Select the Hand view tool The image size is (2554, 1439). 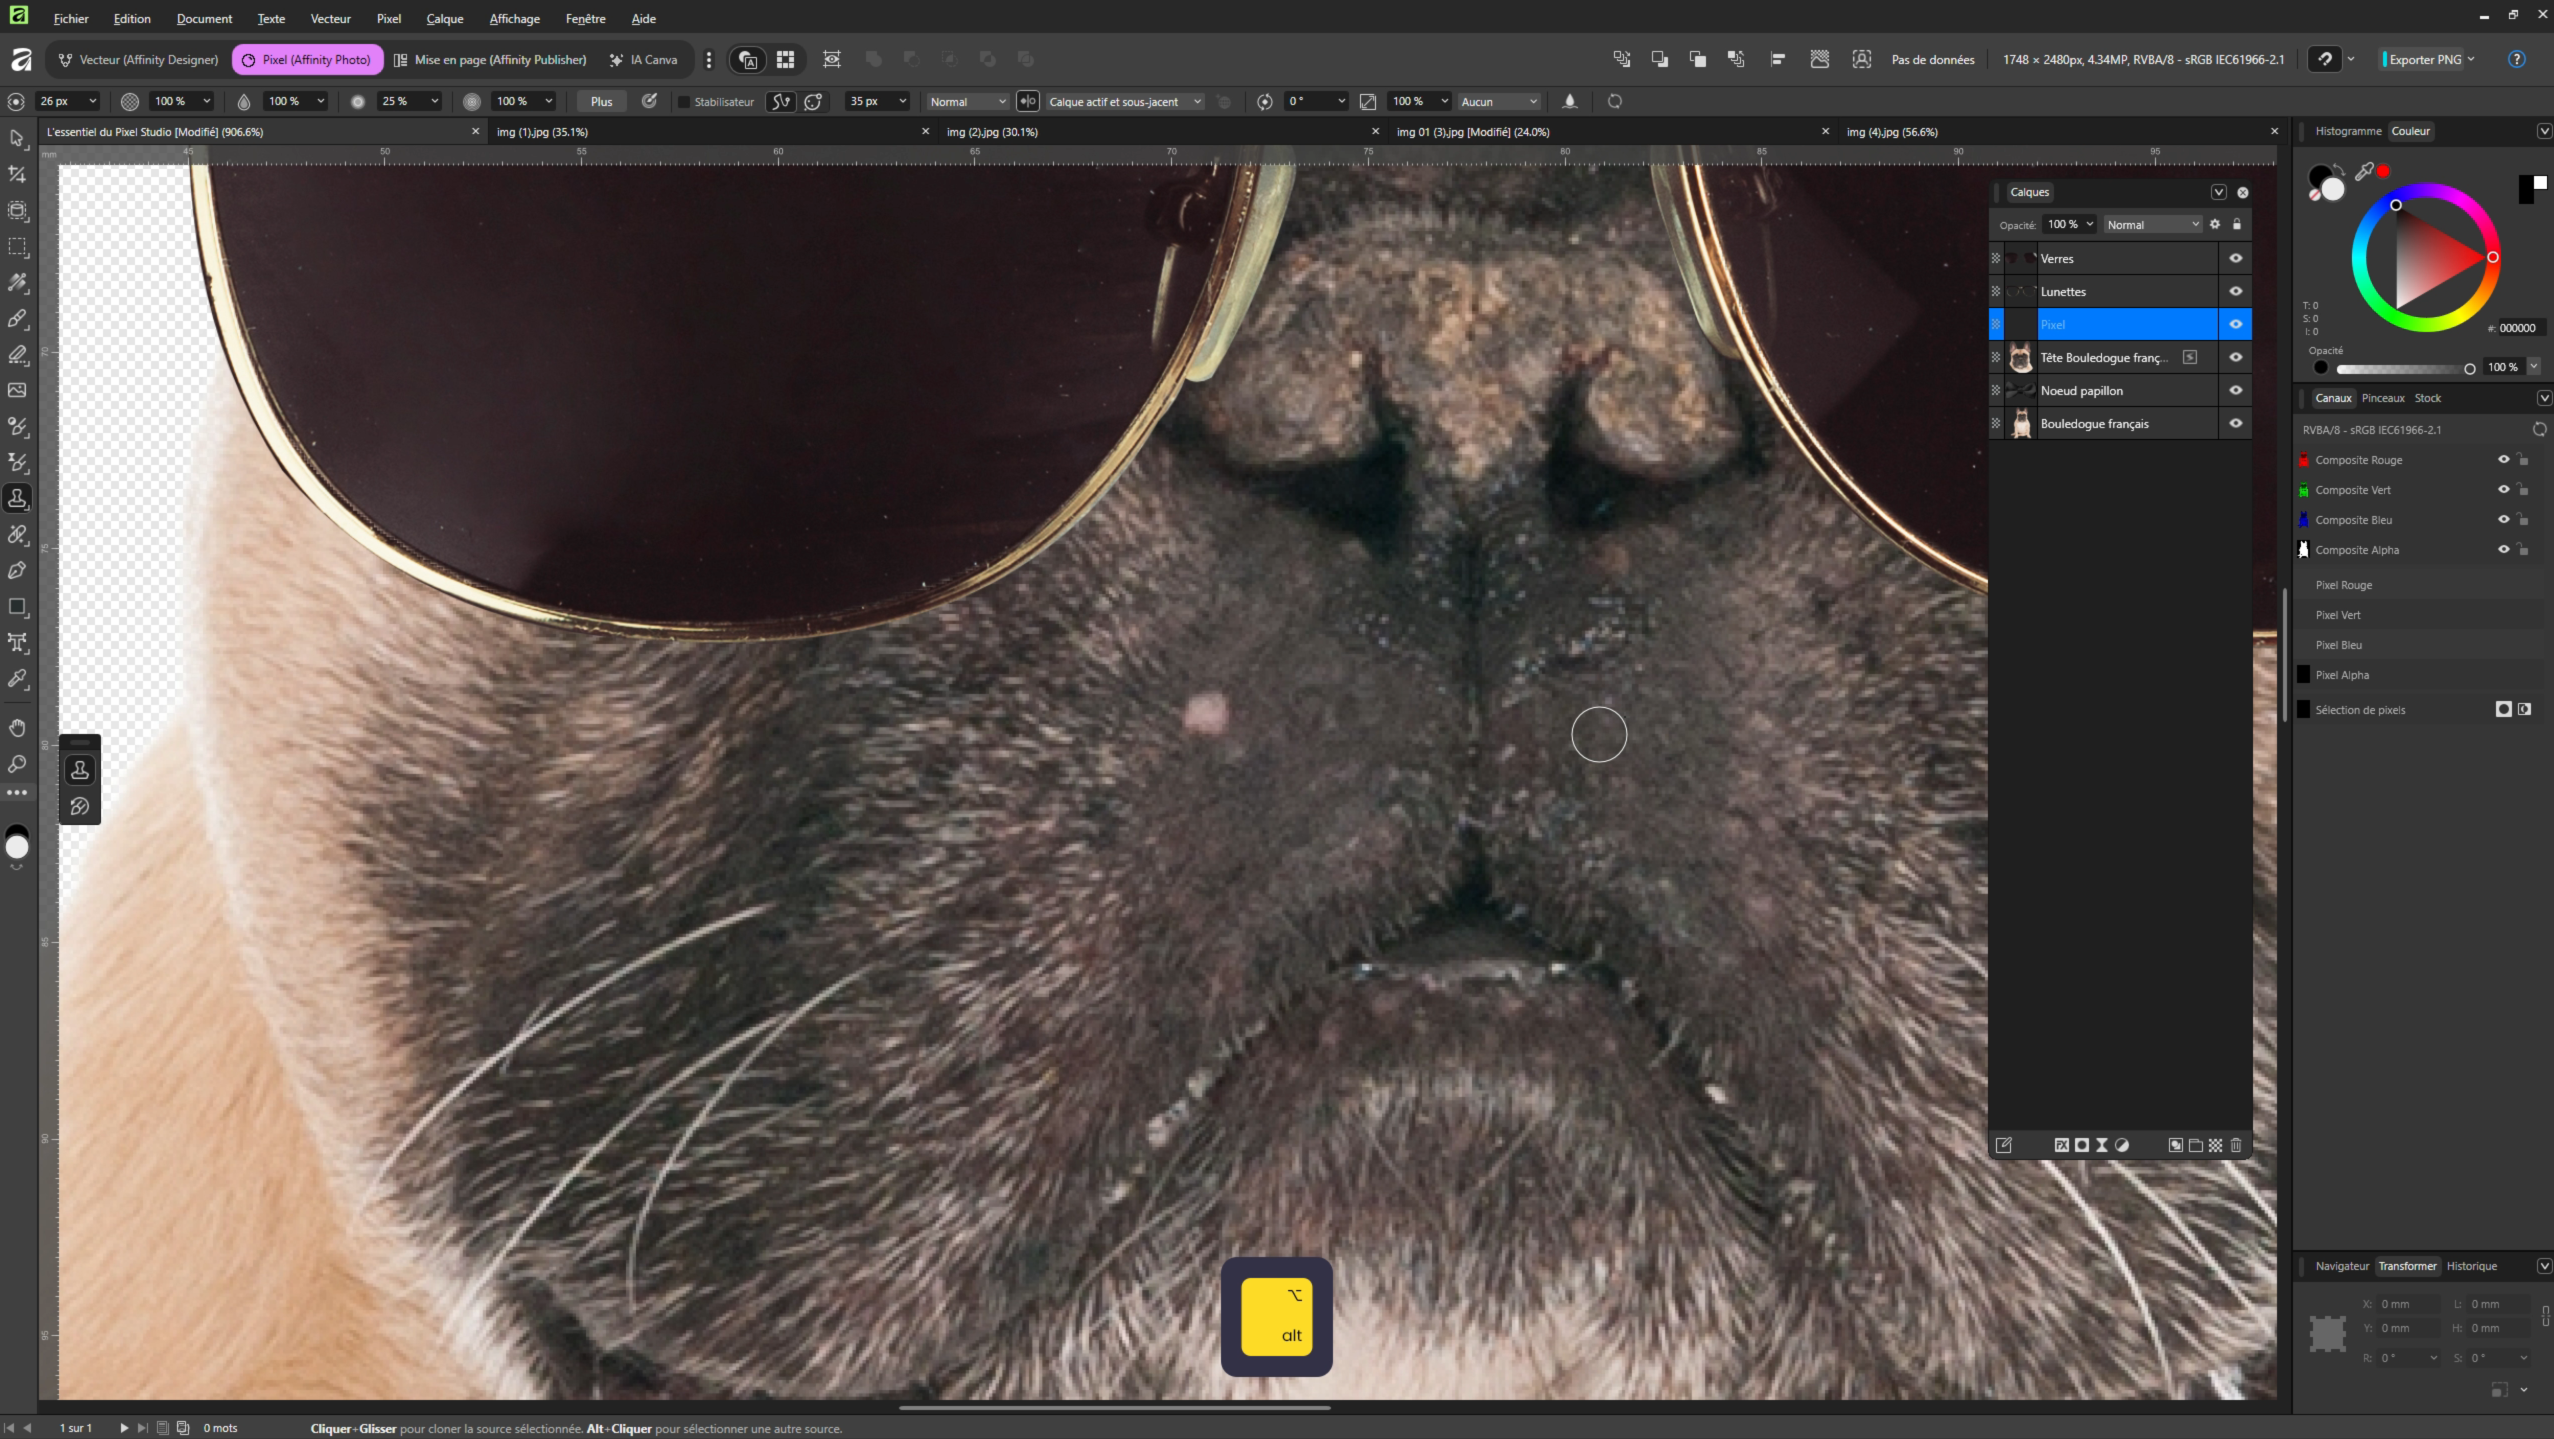point(17,728)
